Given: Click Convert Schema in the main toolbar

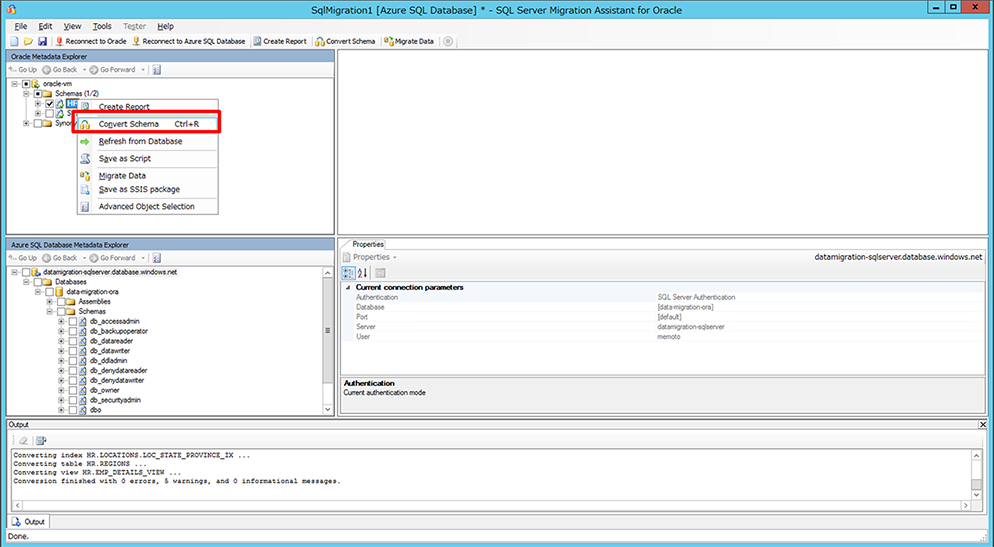Looking at the screenshot, I should click(345, 41).
